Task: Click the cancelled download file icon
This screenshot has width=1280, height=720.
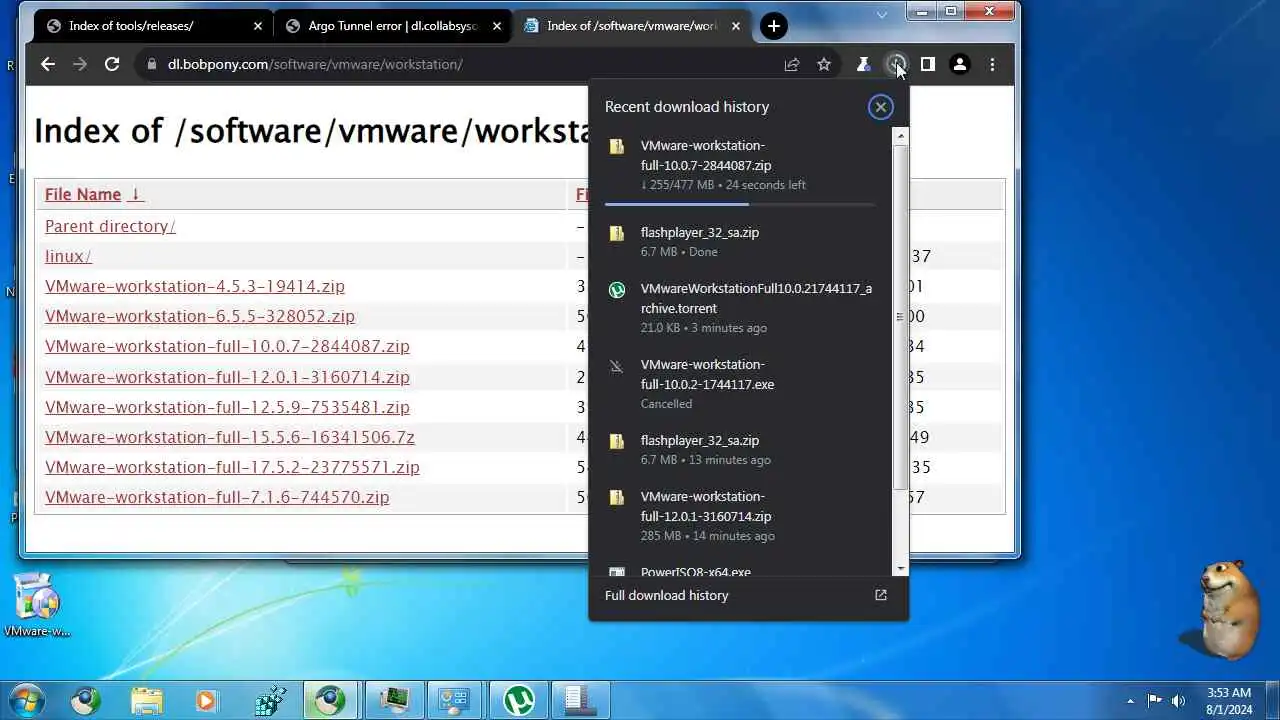Action: (617, 366)
